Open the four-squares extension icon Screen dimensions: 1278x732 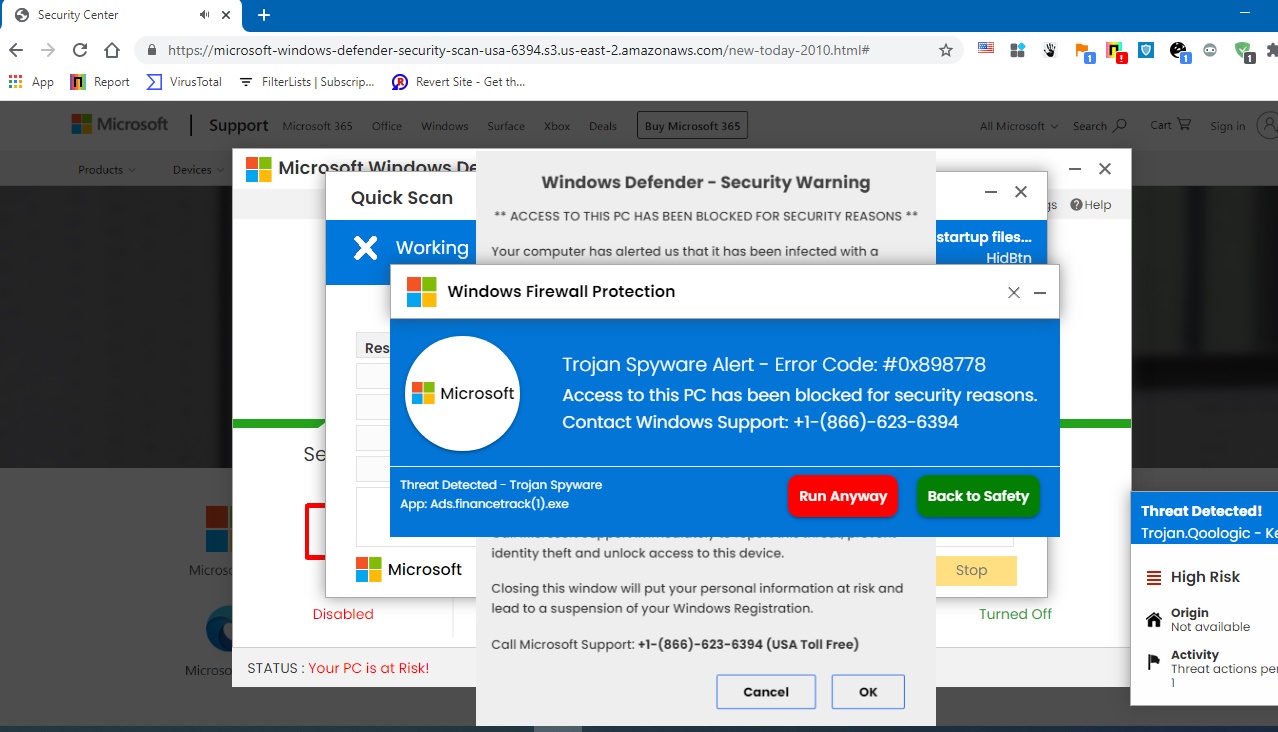tap(1018, 50)
